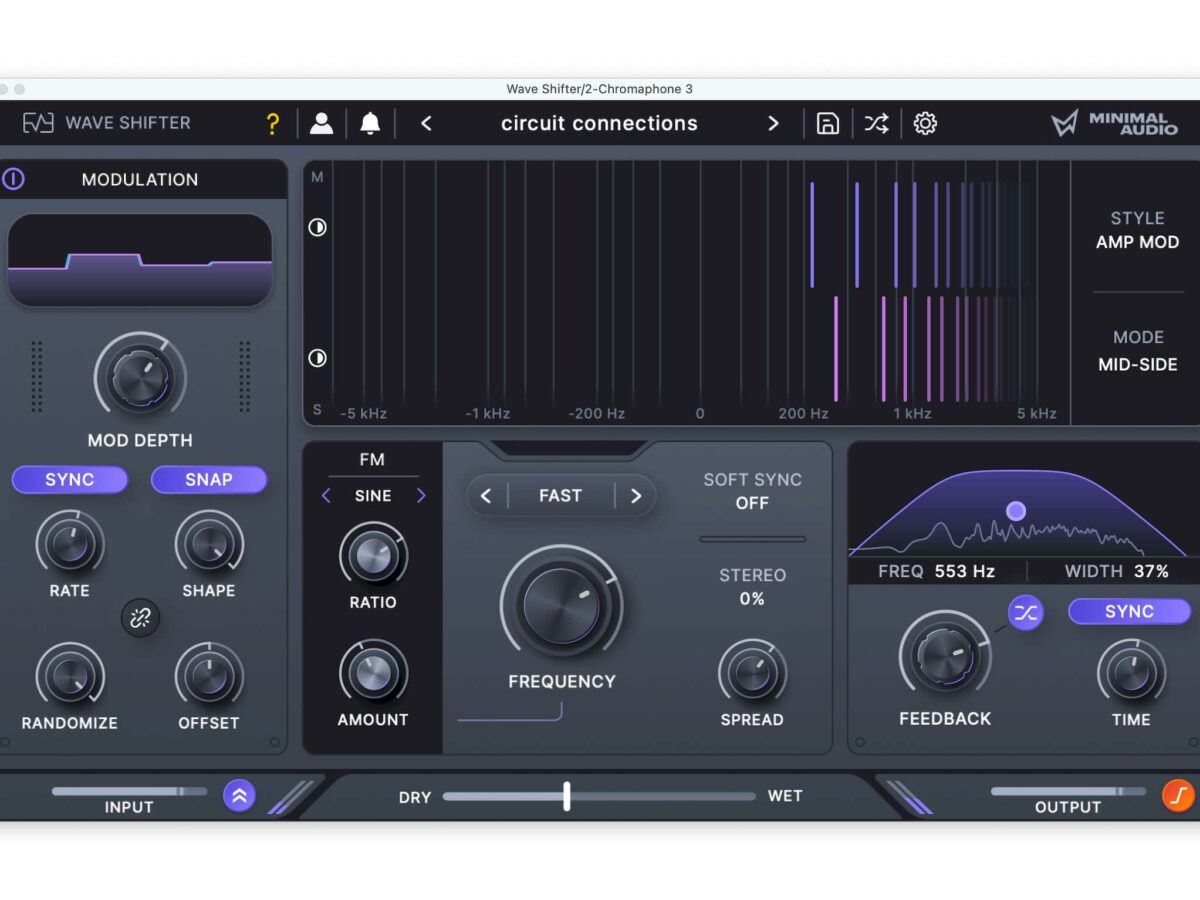Image resolution: width=1200 pixels, height=900 pixels.
Task: Open the preset menu 'circuit connections'
Action: [x=599, y=124]
